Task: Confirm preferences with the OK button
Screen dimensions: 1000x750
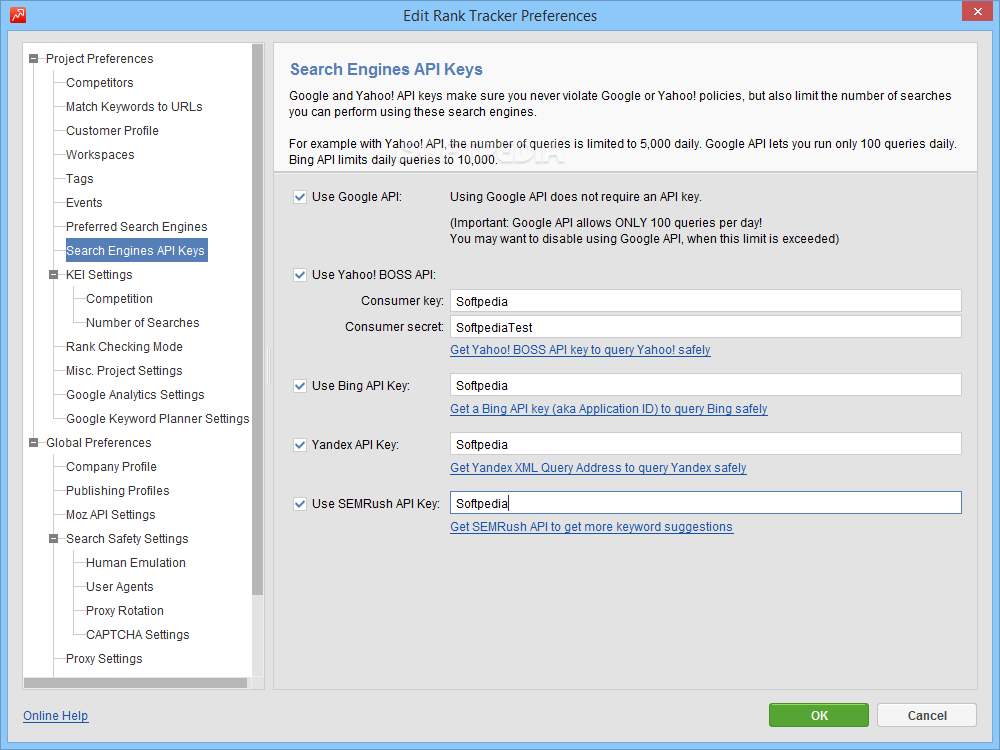Action: (819, 716)
